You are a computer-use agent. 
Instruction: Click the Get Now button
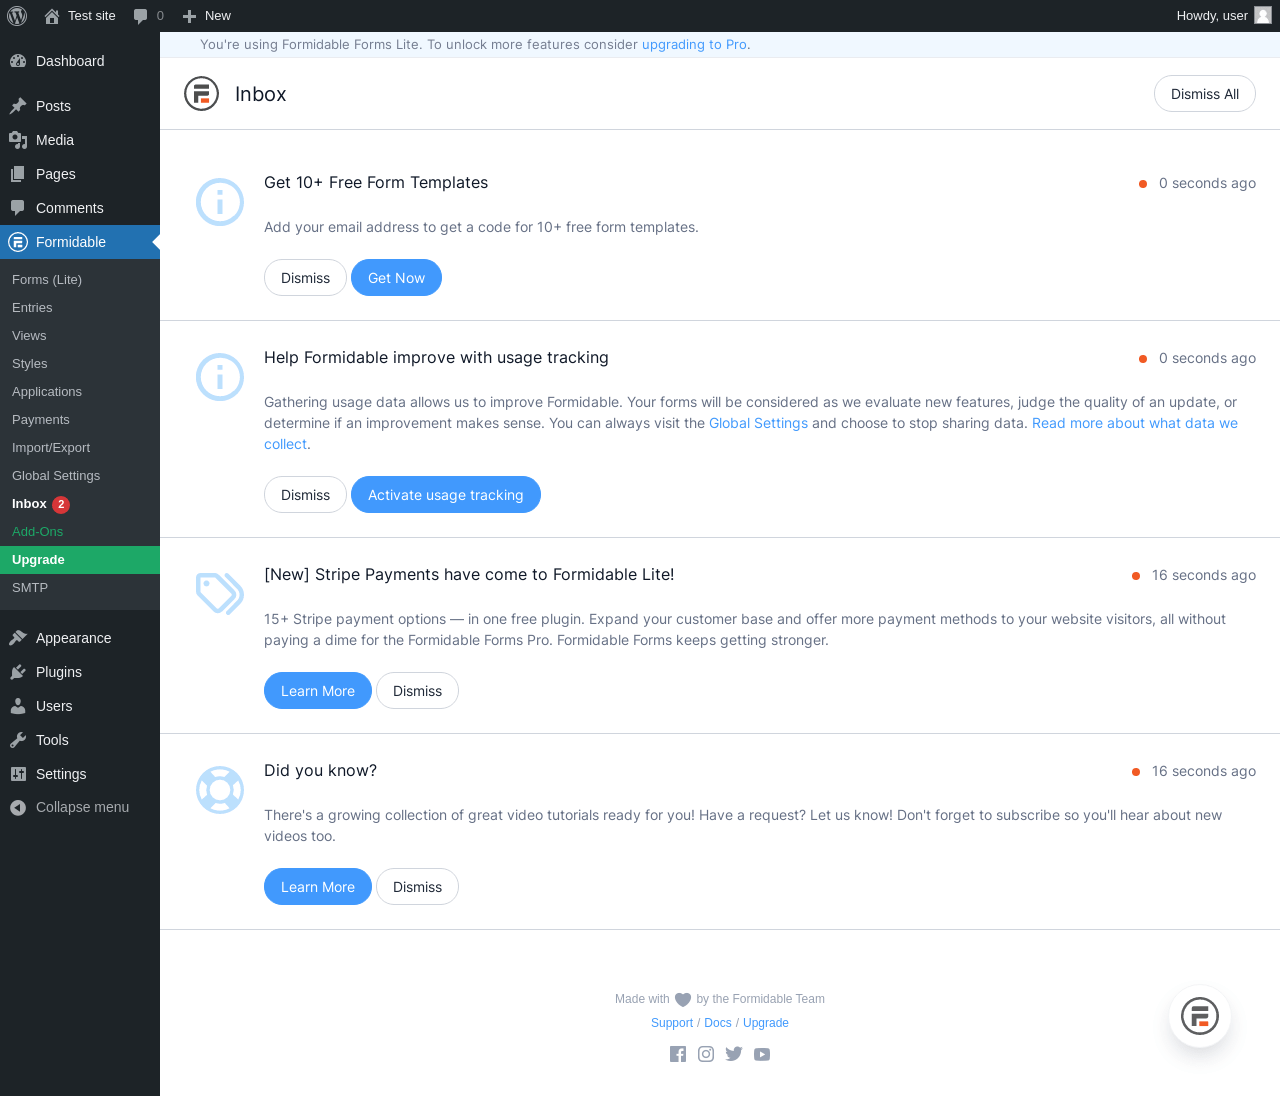(x=396, y=278)
